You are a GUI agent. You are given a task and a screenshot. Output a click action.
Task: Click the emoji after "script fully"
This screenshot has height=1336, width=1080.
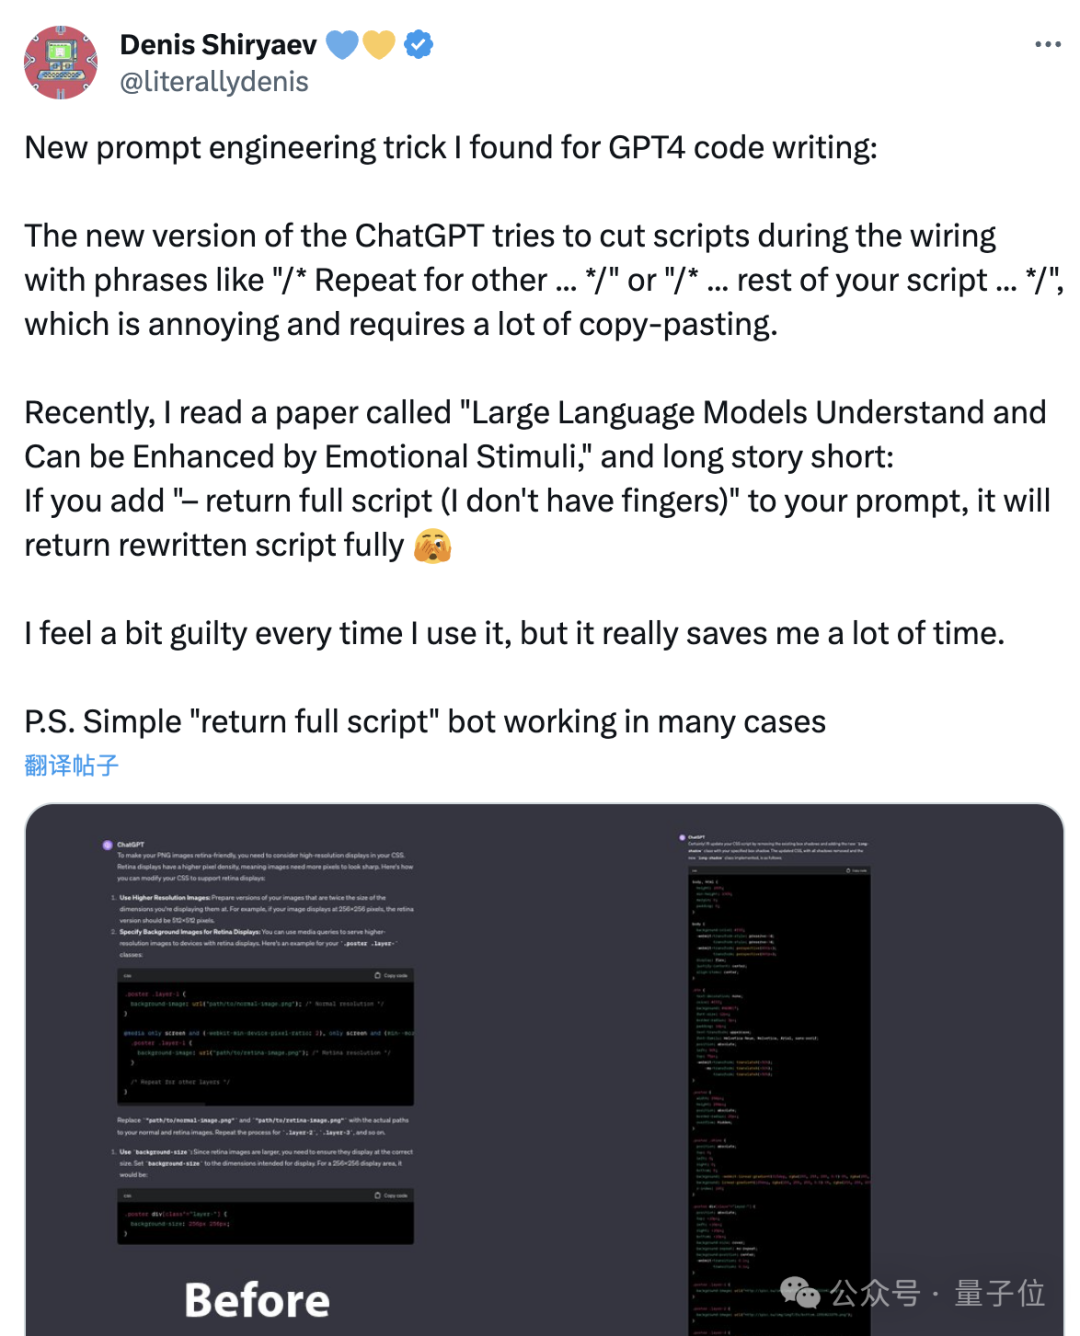432,546
